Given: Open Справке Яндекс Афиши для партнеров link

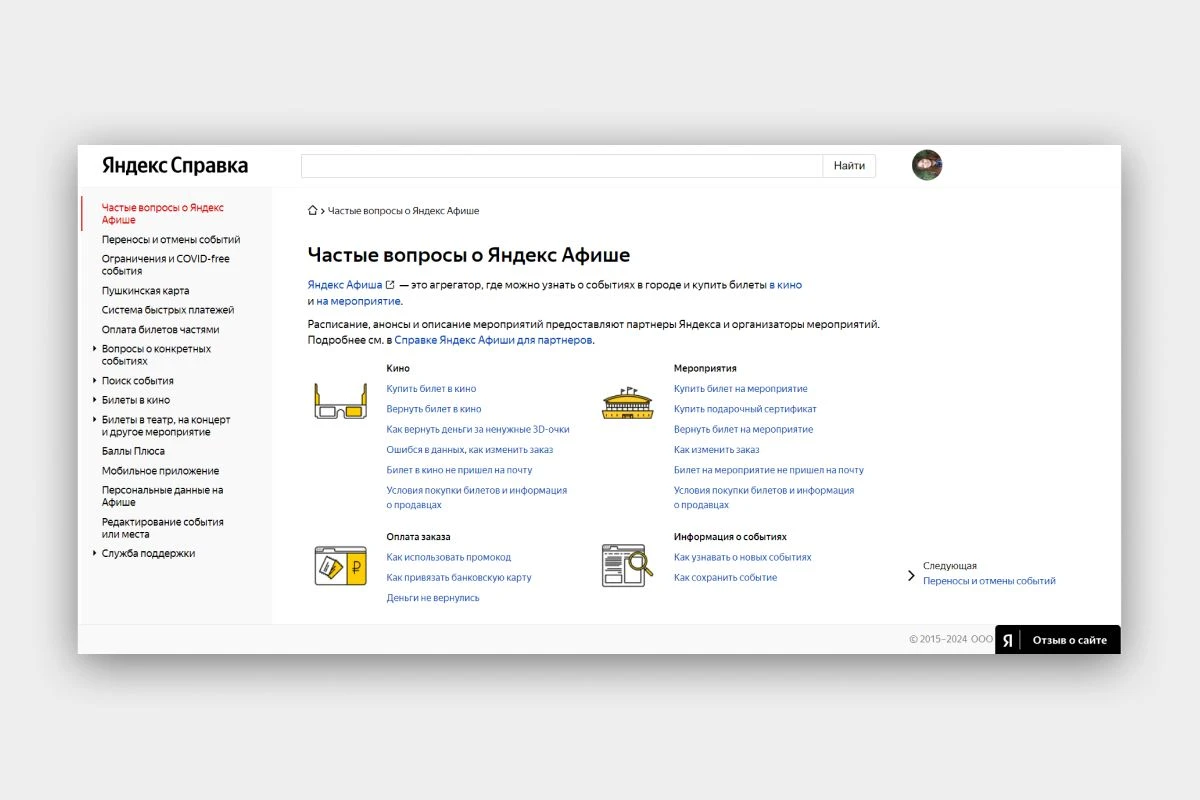Looking at the screenshot, I should (x=493, y=340).
